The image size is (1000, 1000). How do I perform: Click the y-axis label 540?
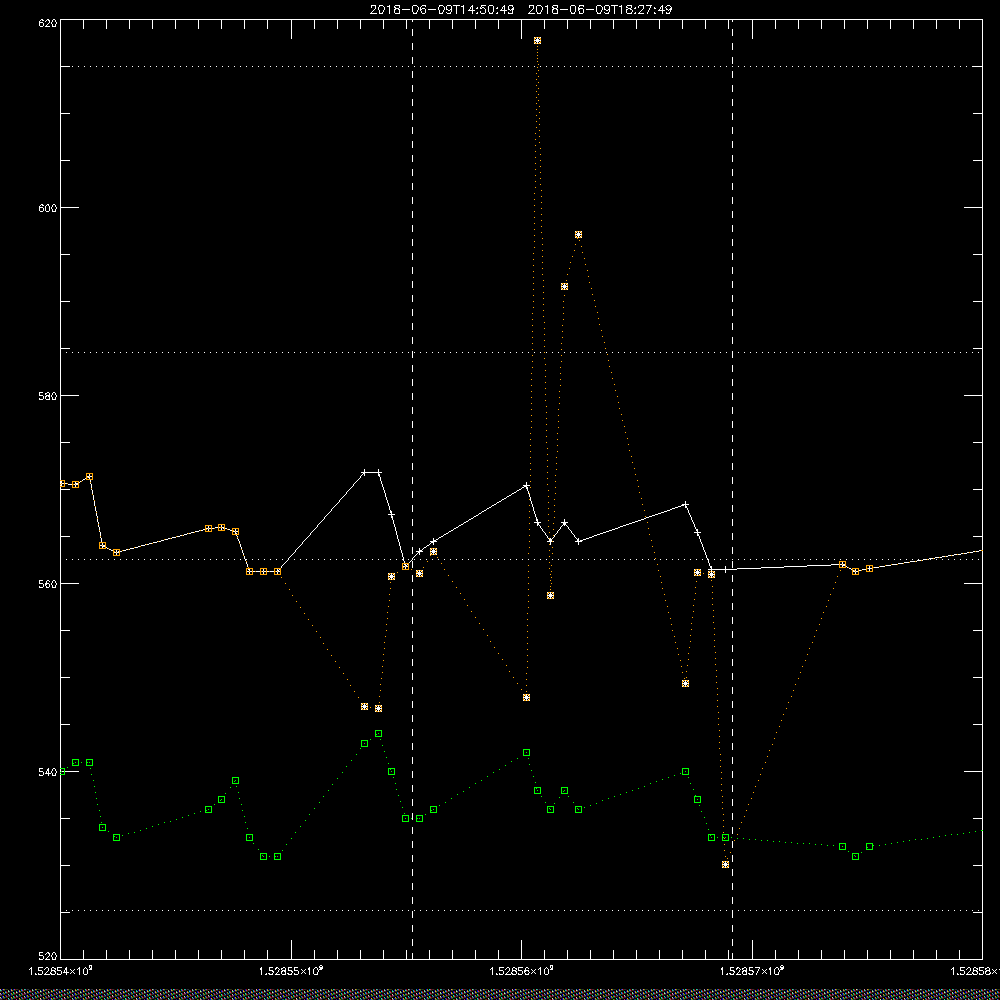(48, 772)
